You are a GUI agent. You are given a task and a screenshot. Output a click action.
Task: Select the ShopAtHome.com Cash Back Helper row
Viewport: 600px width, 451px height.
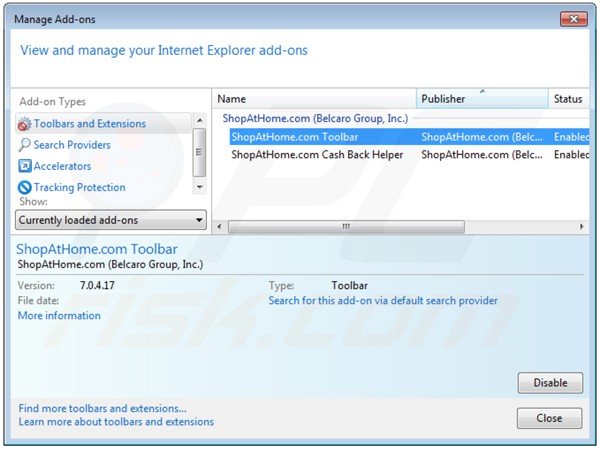409,155
